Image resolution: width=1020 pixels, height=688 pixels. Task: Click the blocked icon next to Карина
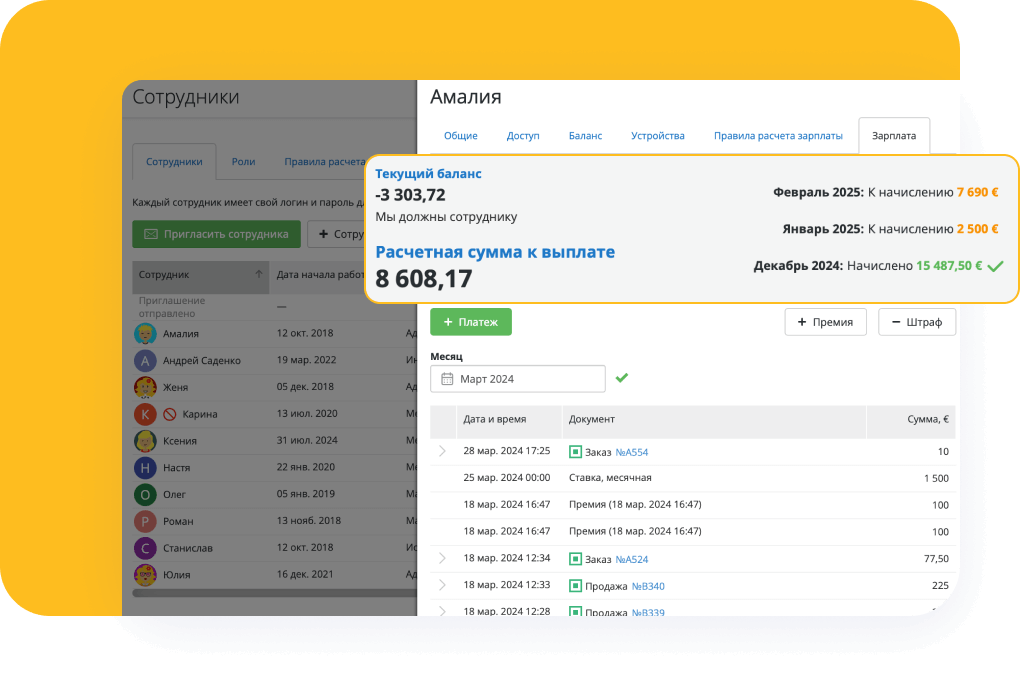[169, 414]
